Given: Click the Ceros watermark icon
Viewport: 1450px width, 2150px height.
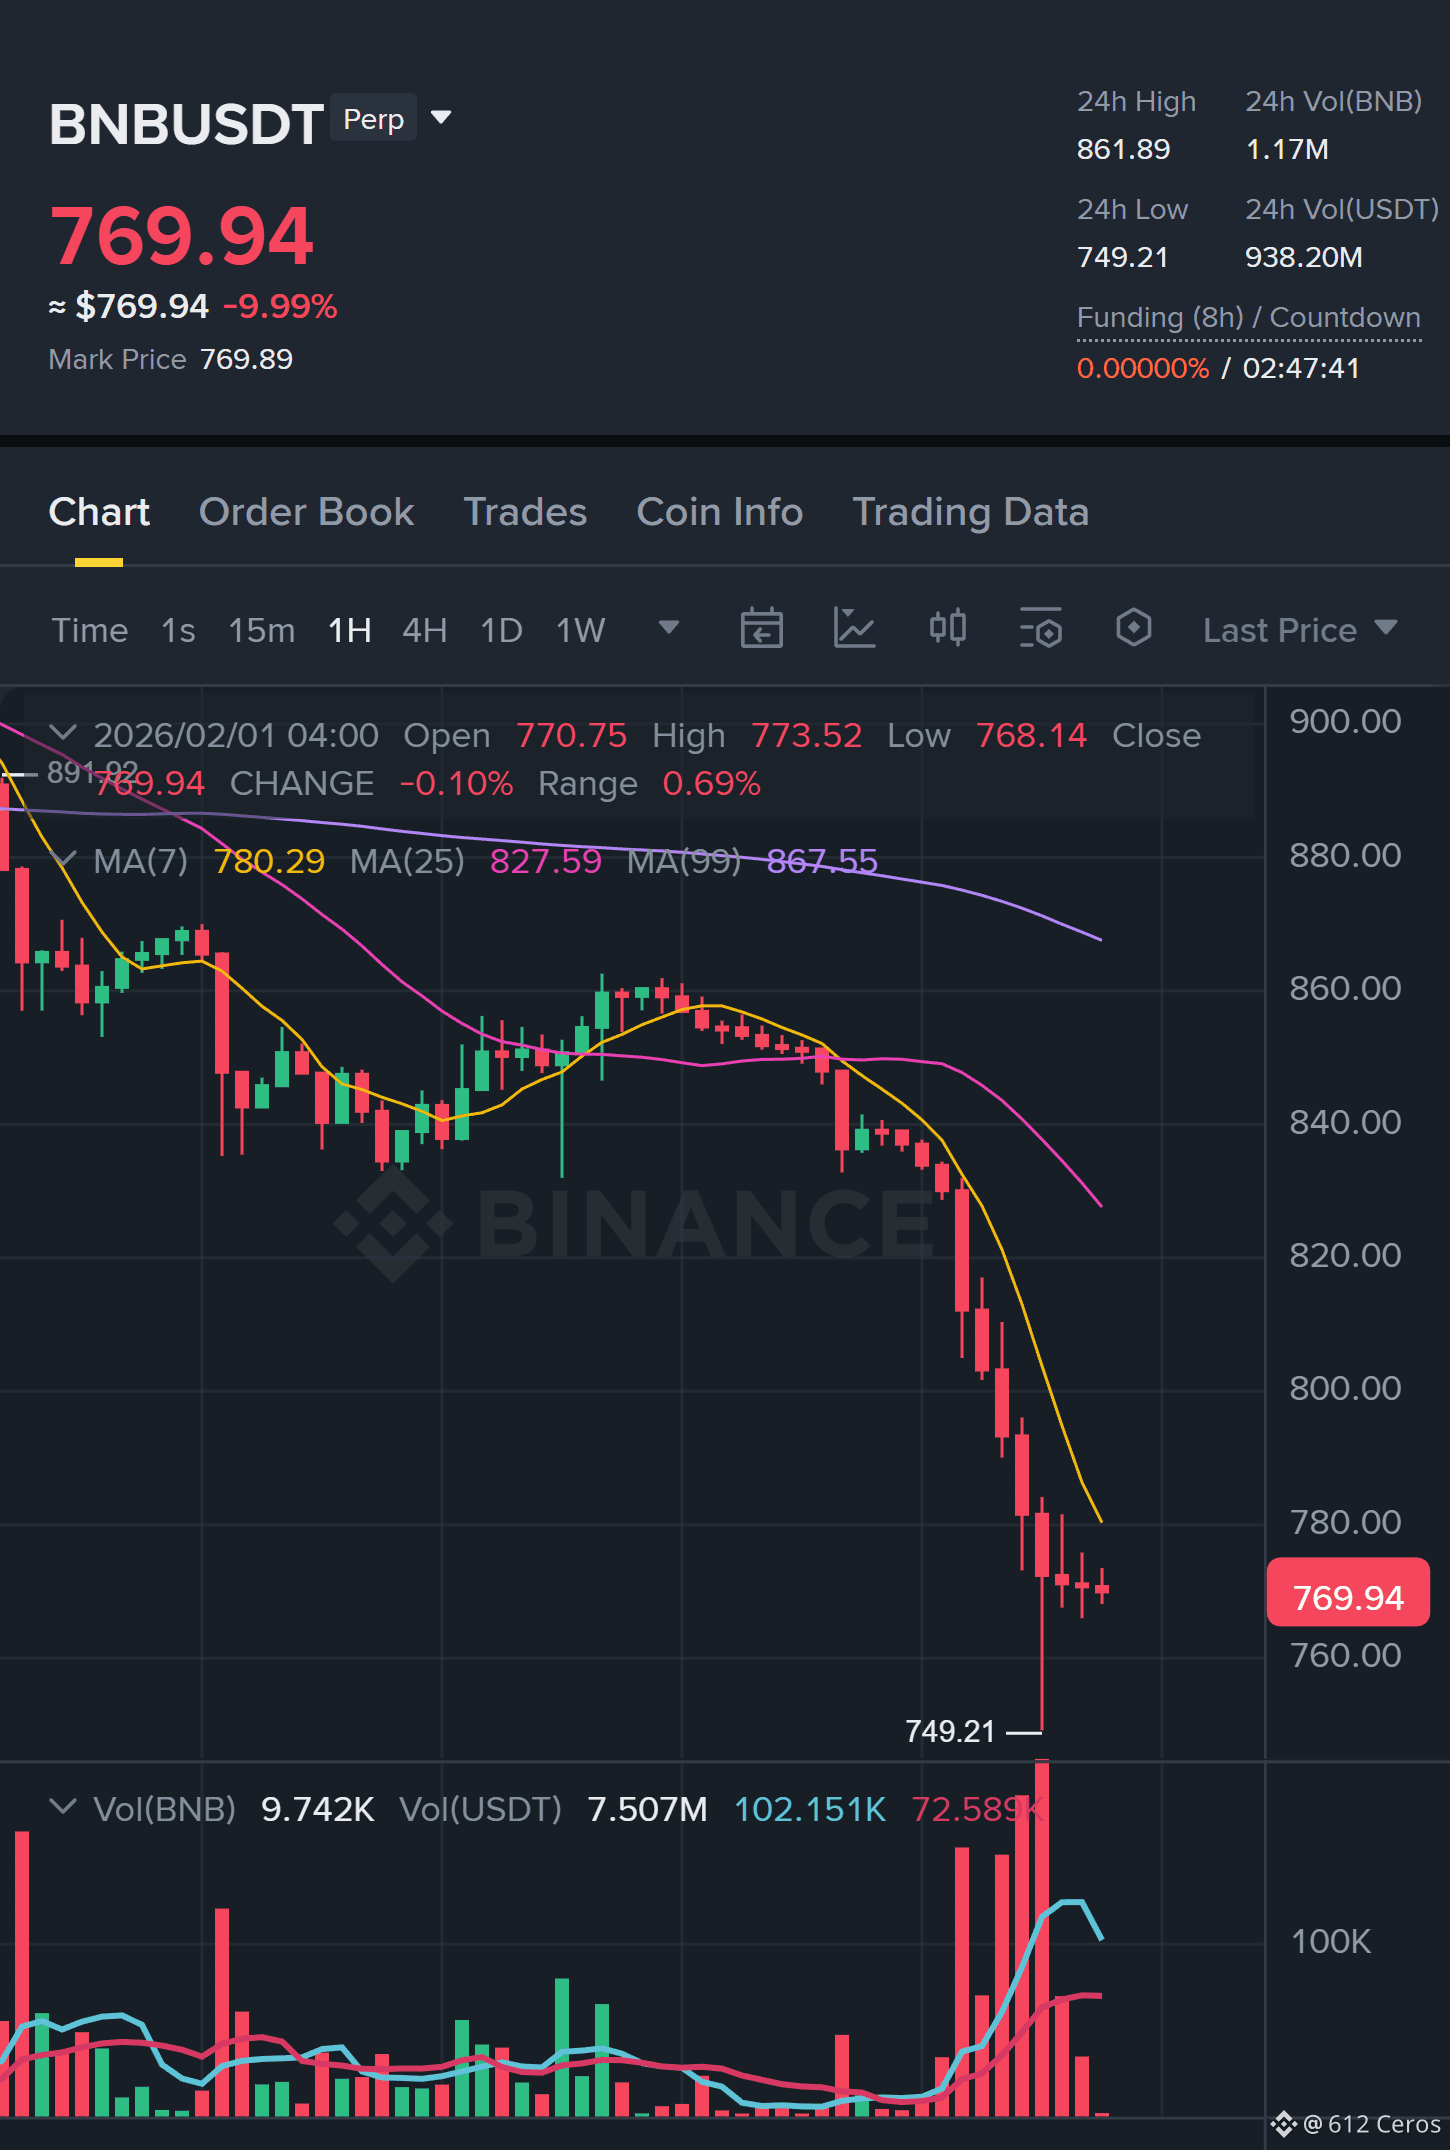Looking at the screenshot, I should 1283,2123.
